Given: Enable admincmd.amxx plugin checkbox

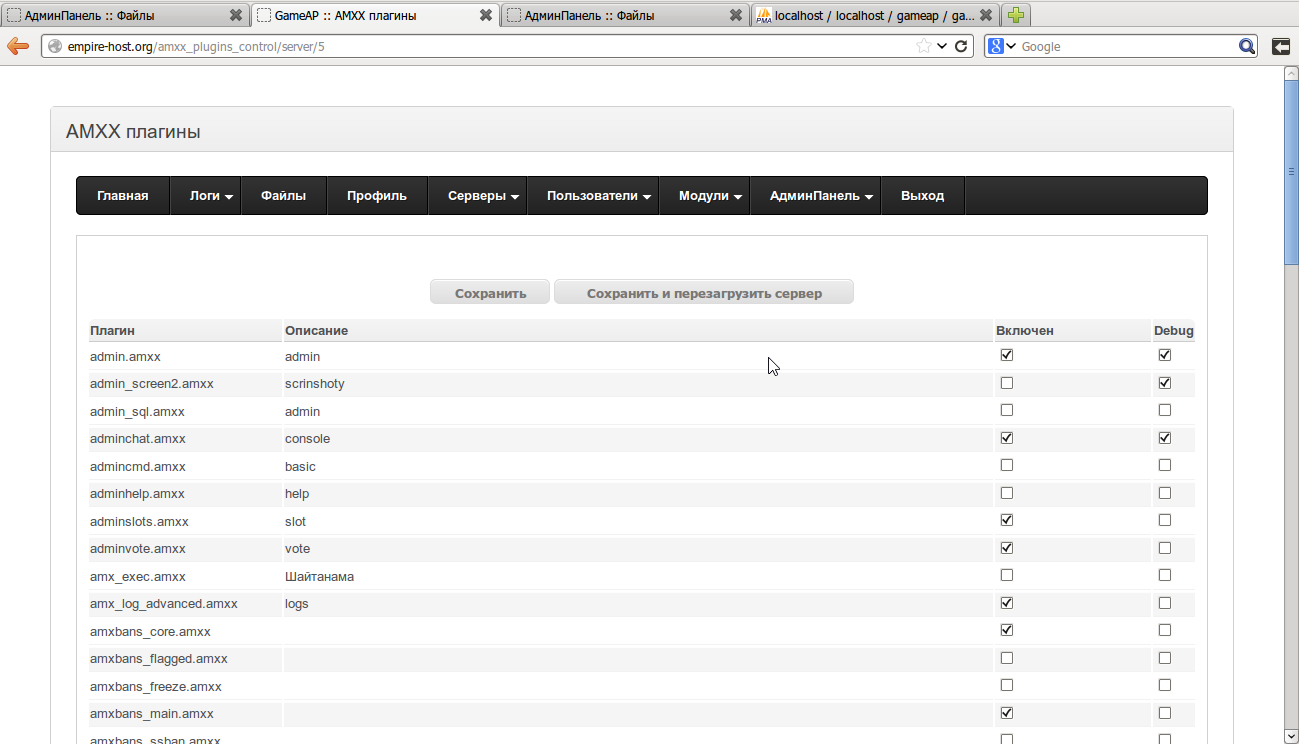Looking at the screenshot, I should (1007, 465).
